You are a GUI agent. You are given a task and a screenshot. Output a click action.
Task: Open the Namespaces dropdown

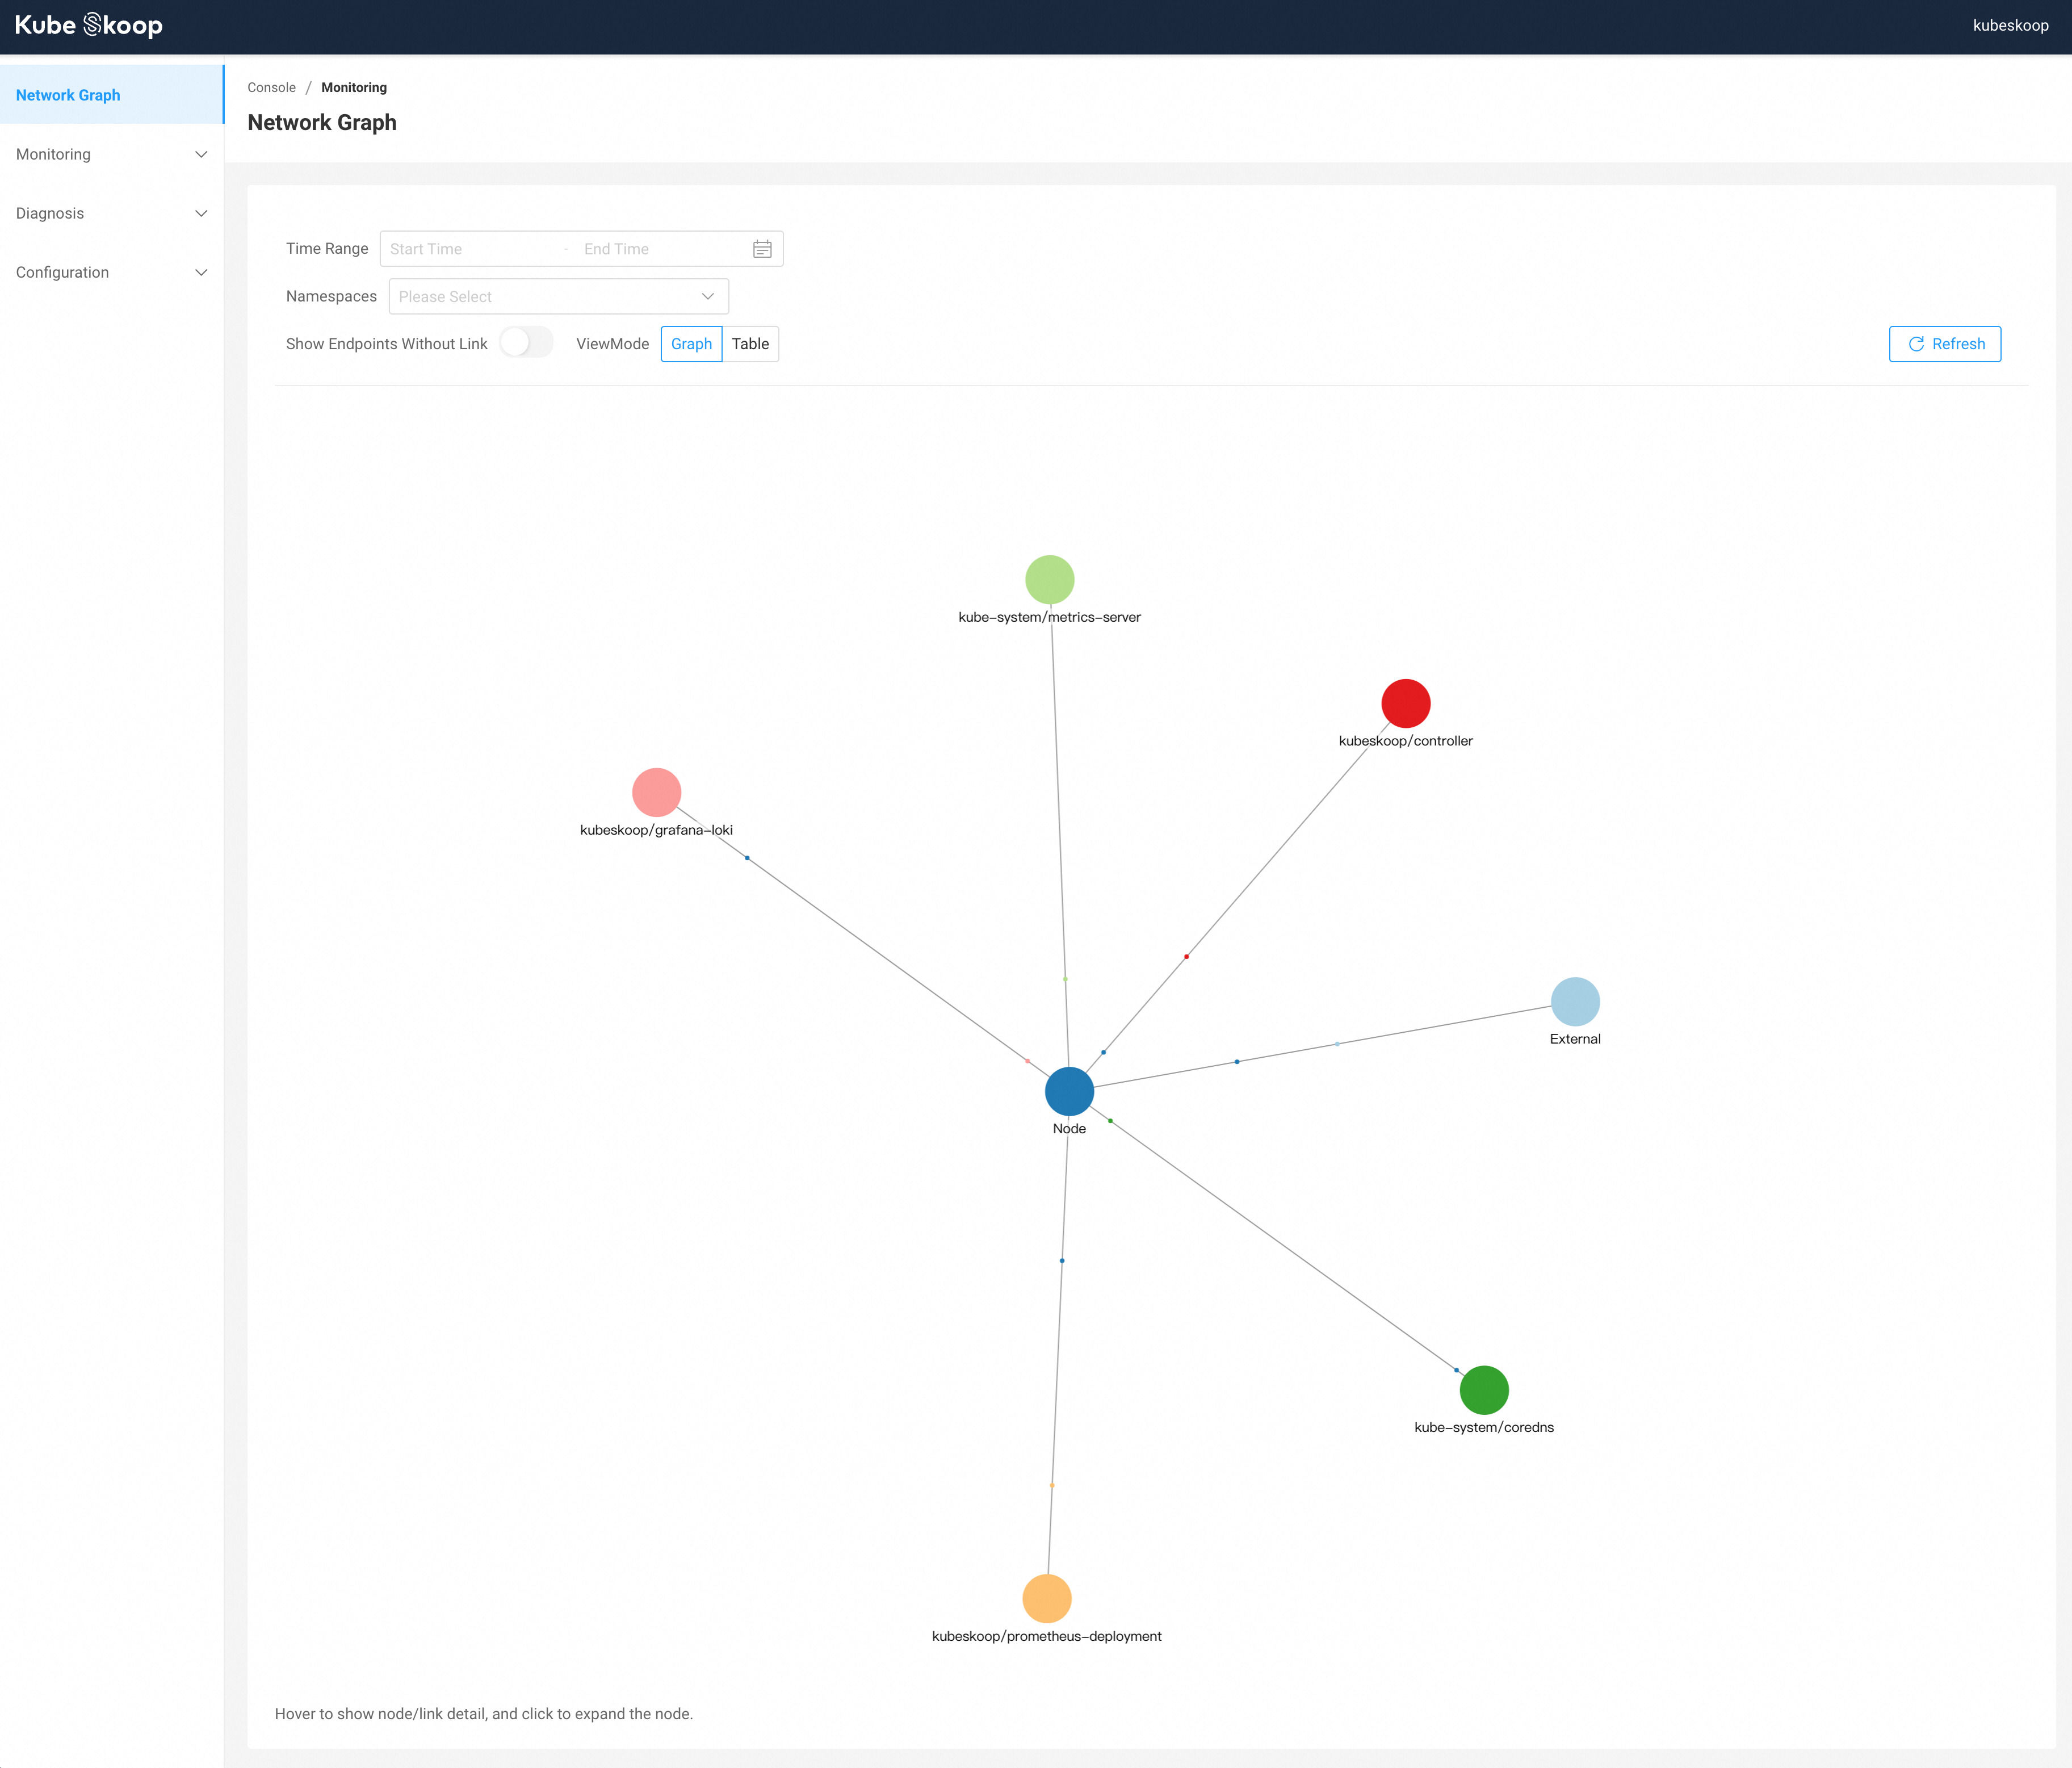(x=558, y=296)
